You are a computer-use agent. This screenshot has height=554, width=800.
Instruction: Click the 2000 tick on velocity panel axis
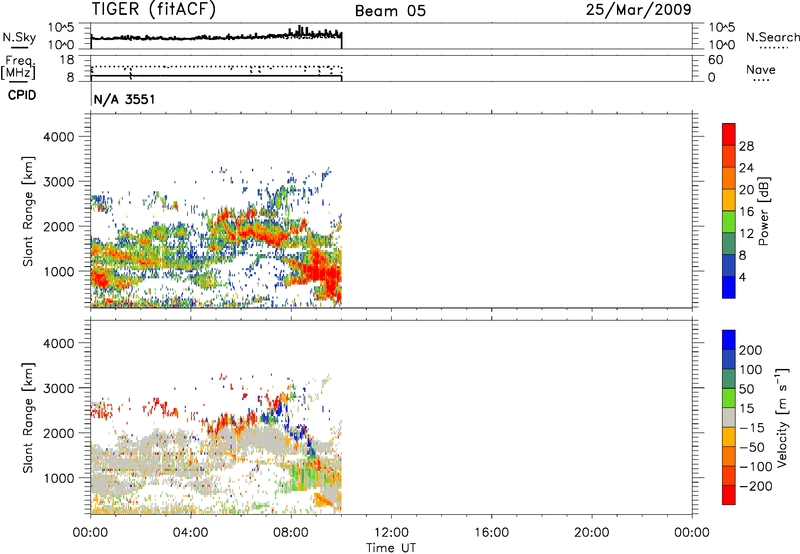pos(59,433)
